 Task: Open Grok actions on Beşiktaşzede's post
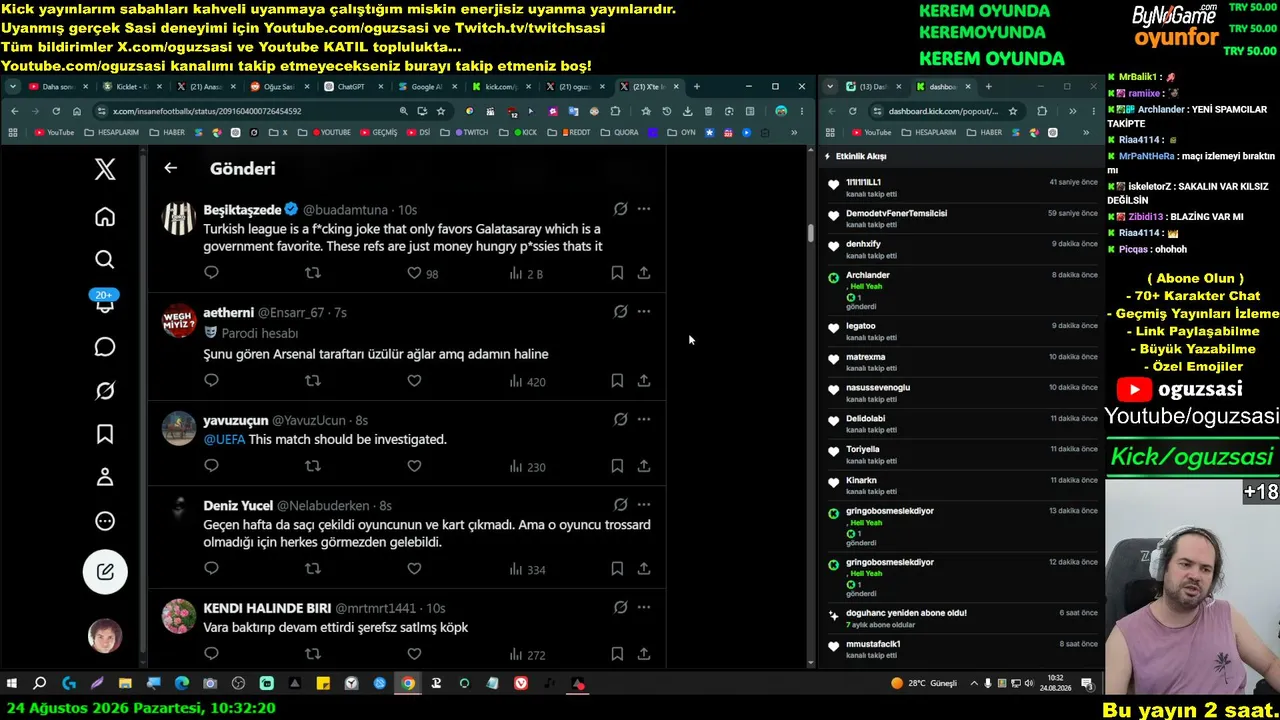620,209
